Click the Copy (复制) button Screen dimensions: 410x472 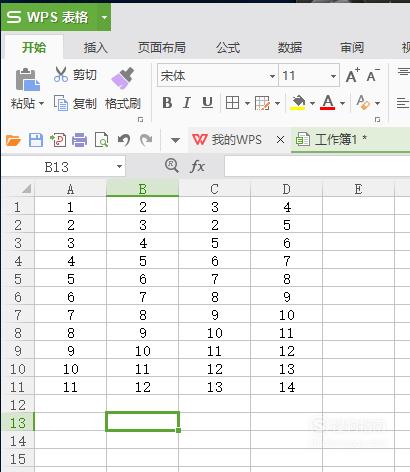point(75,103)
